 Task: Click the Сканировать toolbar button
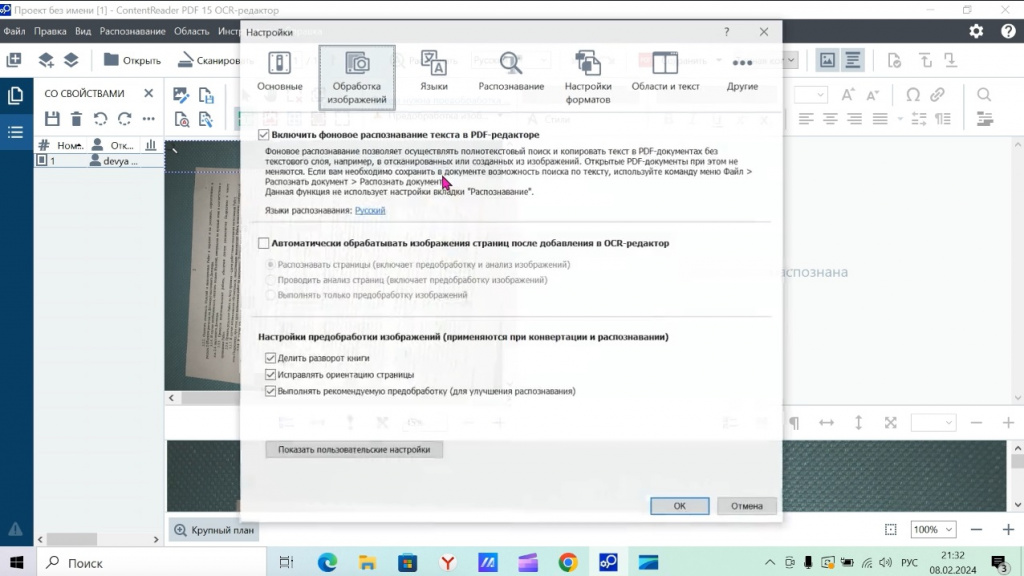(x=209, y=60)
